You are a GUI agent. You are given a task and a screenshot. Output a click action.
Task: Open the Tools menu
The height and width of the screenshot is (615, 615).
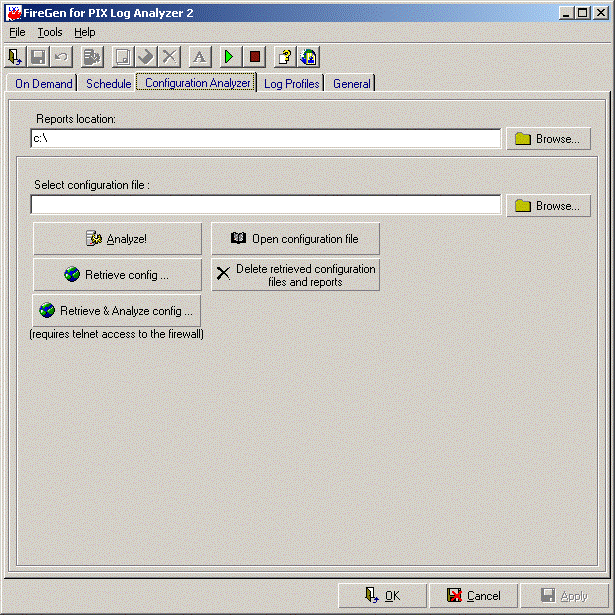[x=50, y=32]
